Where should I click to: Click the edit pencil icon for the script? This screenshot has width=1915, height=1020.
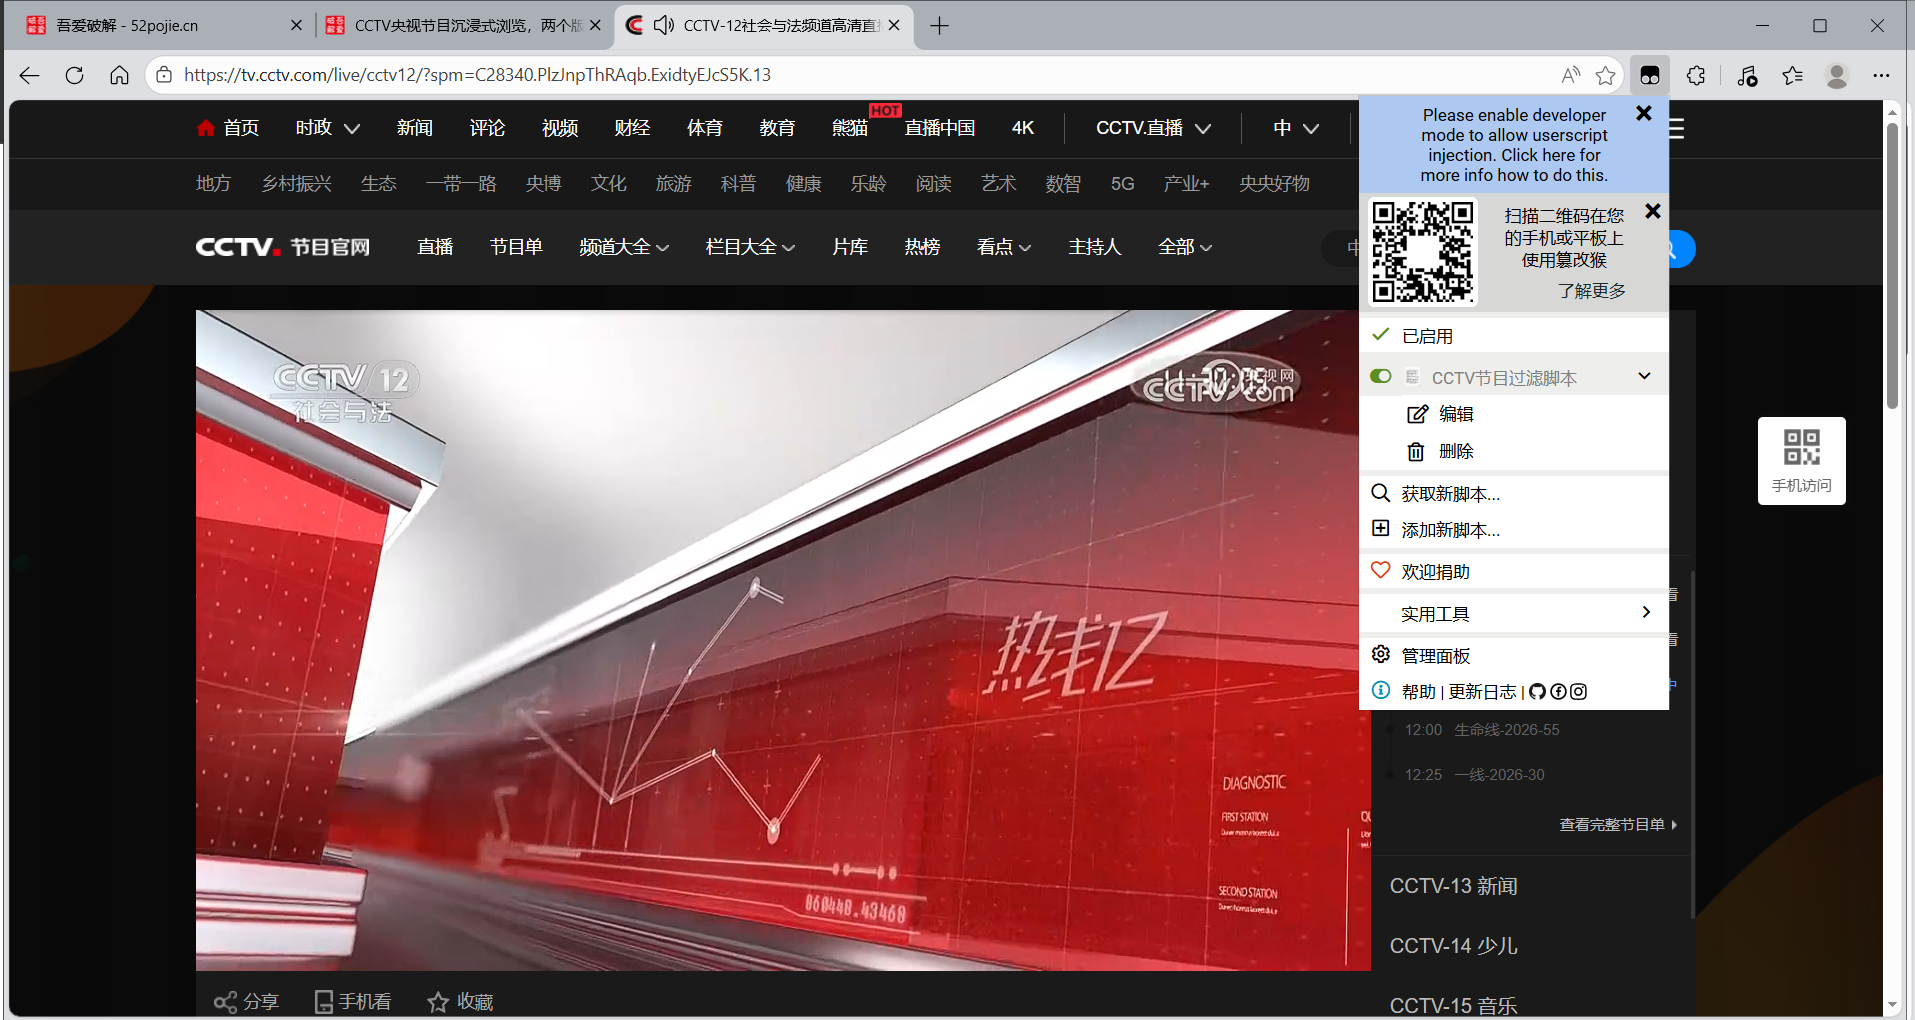click(1417, 414)
